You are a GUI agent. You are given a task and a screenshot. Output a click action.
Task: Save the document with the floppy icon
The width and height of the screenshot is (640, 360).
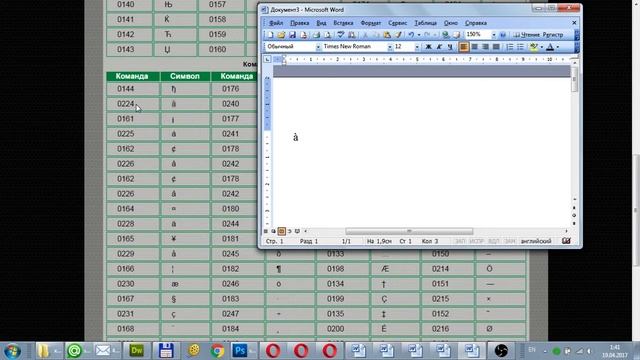click(x=292, y=35)
